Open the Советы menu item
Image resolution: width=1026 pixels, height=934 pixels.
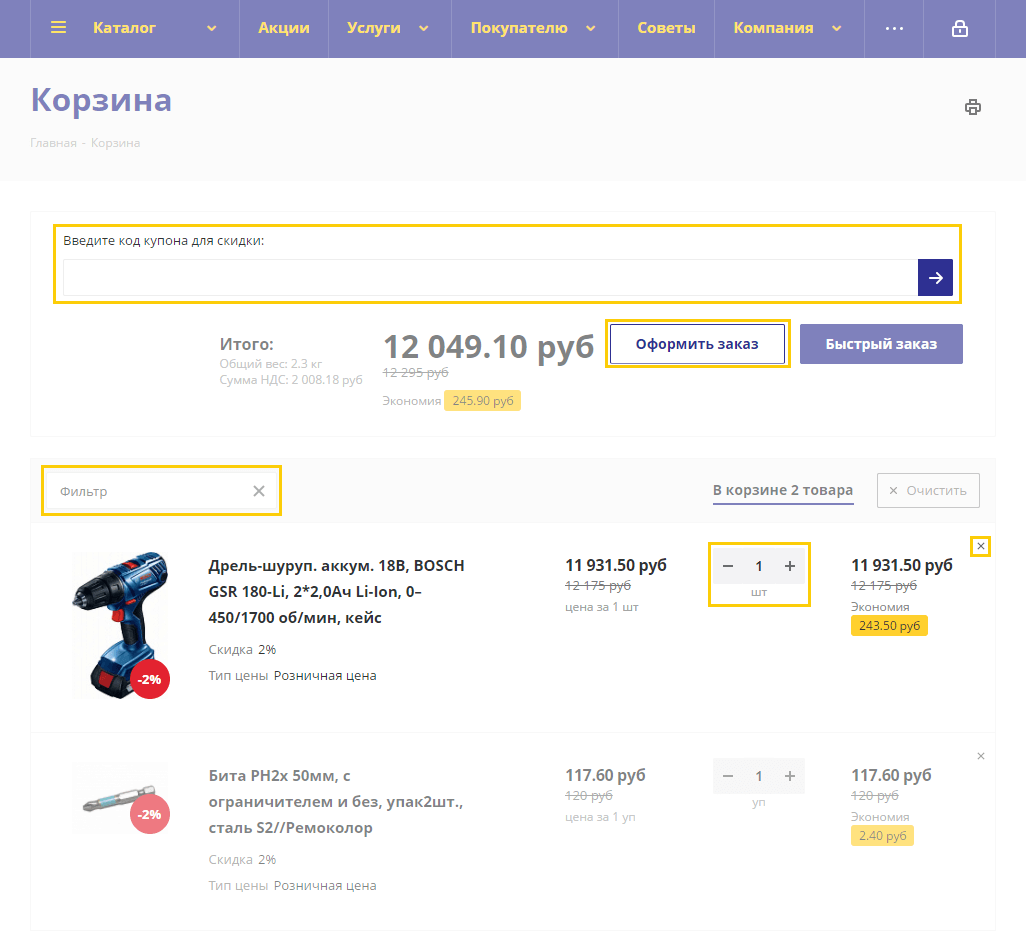[x=666, y=28]
